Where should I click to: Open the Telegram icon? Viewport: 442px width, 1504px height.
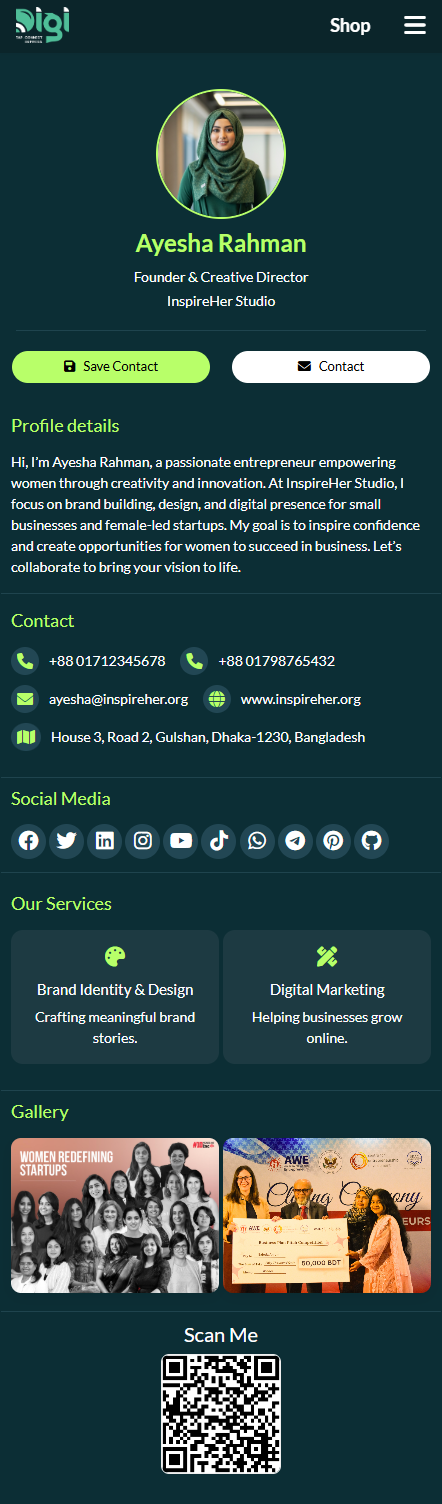coord(295,841)
